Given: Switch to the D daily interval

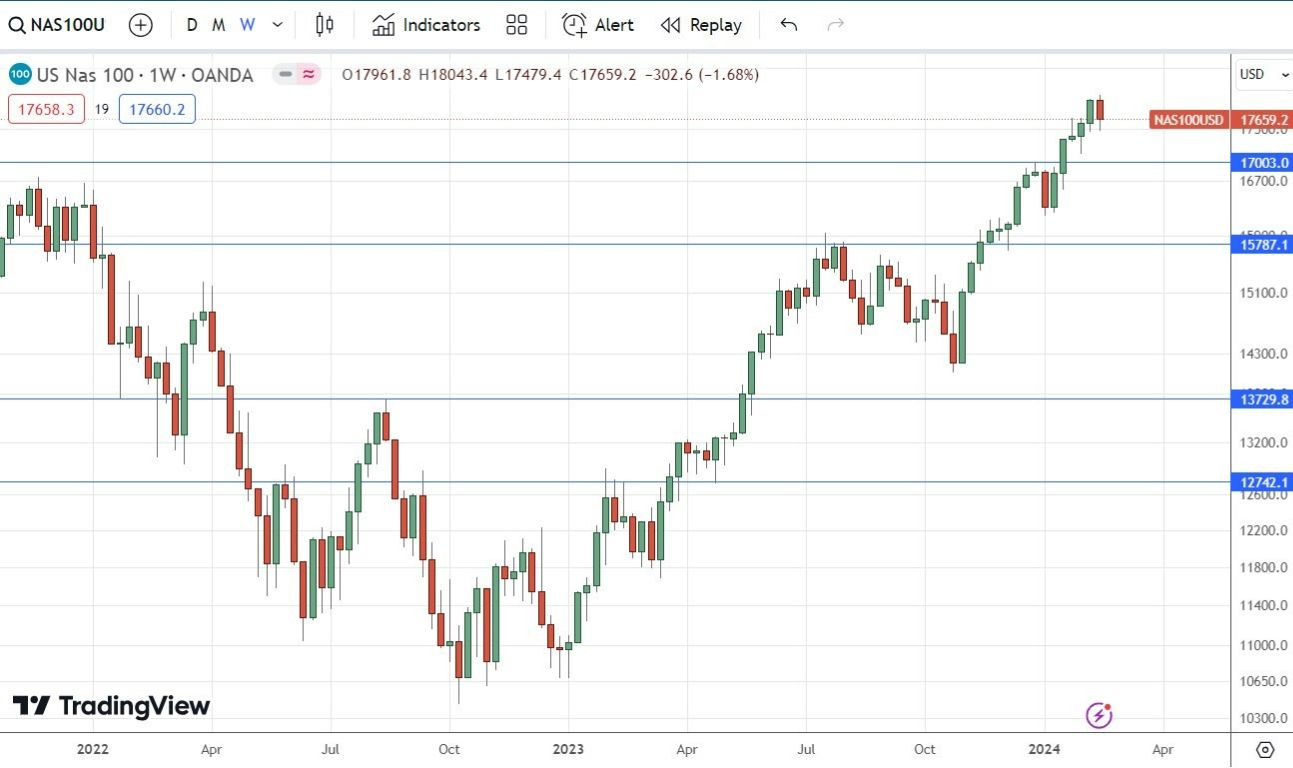Looking at the screenshot, I should pyautogui.click(x=192, y=24).
